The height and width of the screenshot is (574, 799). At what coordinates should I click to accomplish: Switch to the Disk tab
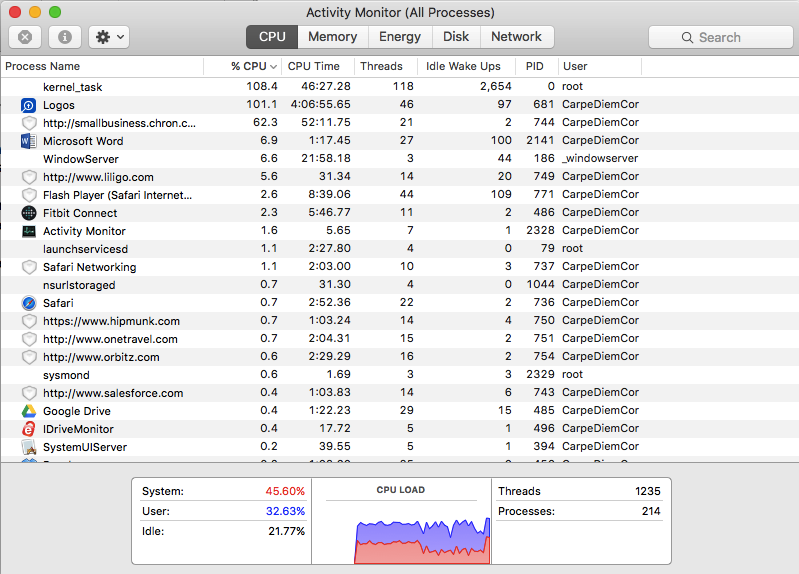[x=456, y=37]
